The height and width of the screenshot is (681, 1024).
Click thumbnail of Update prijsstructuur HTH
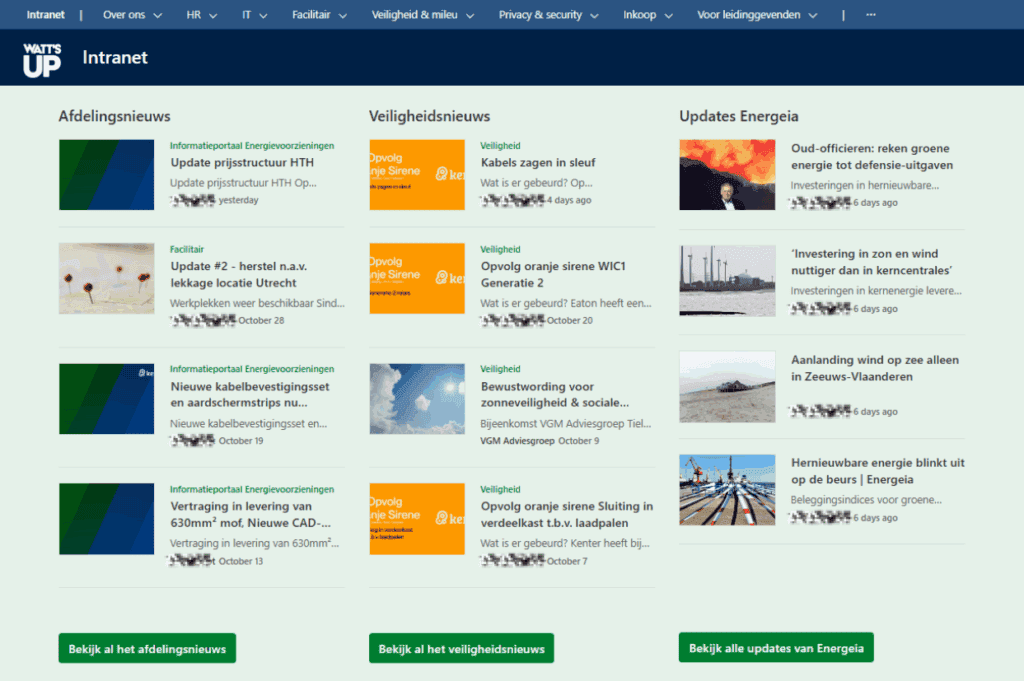click(106, 174)
